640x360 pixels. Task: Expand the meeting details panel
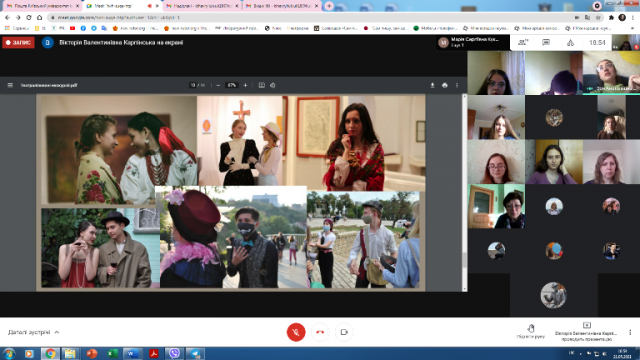point(33,332)
